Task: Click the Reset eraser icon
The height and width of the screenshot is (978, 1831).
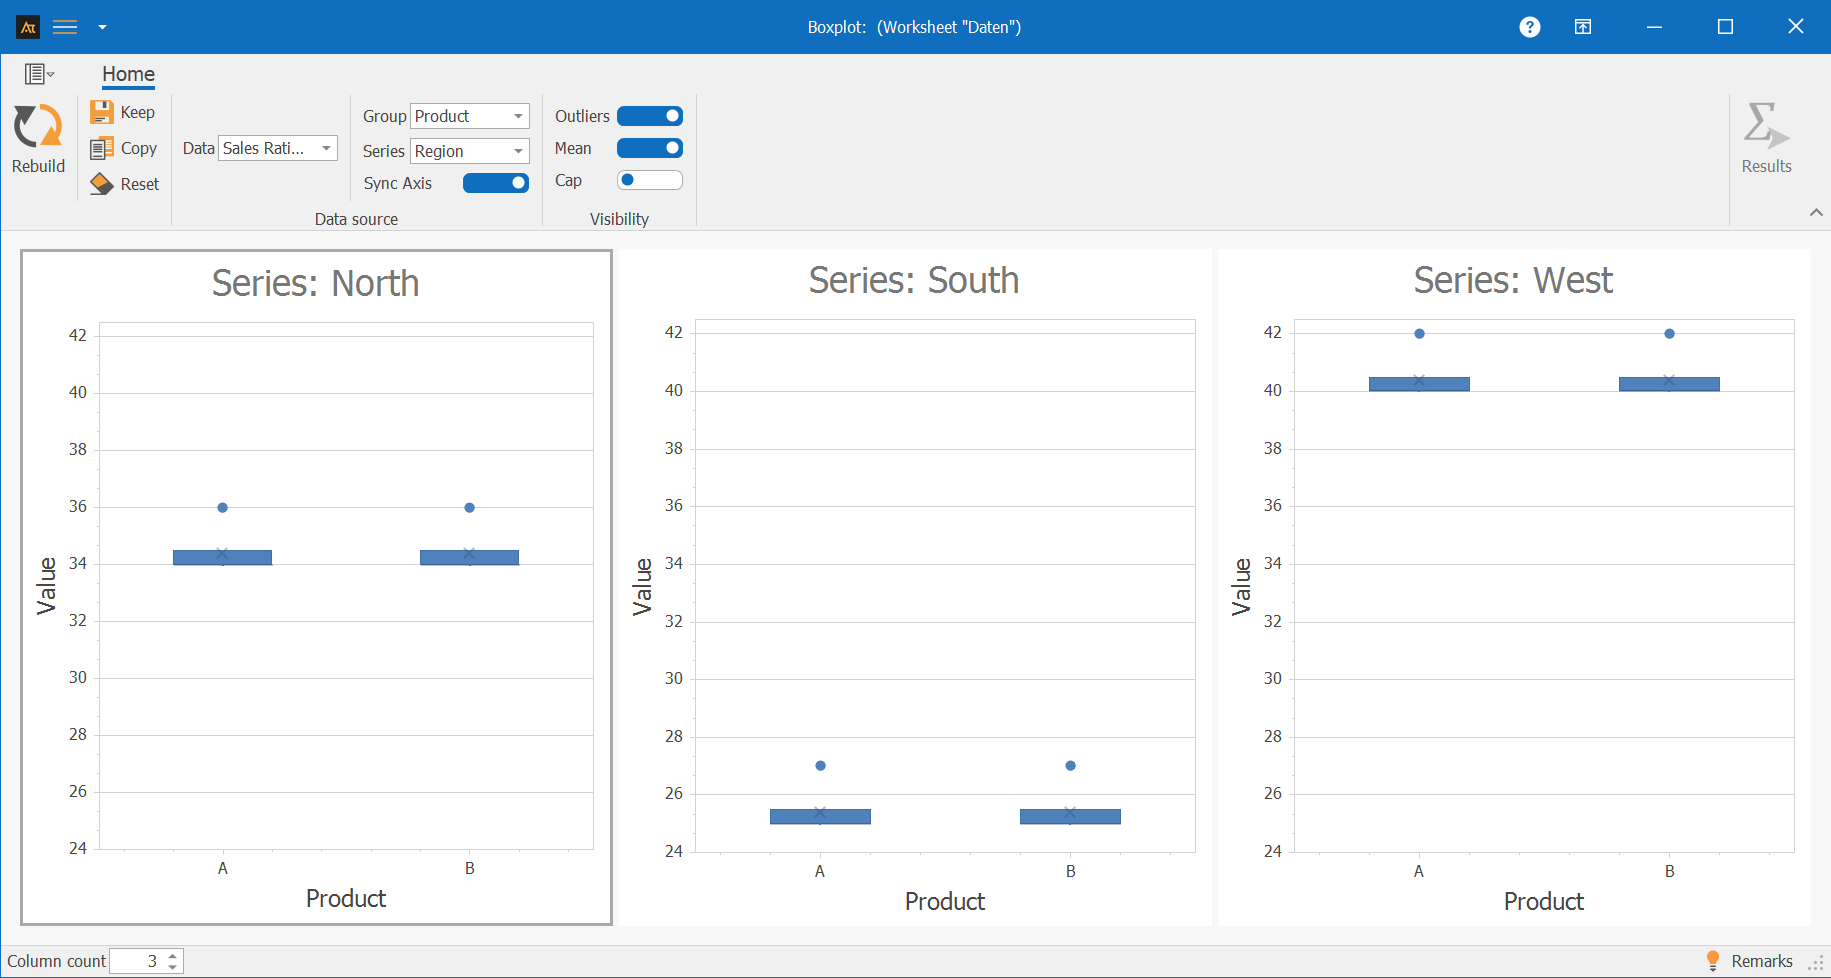Action: pos(101,184)
